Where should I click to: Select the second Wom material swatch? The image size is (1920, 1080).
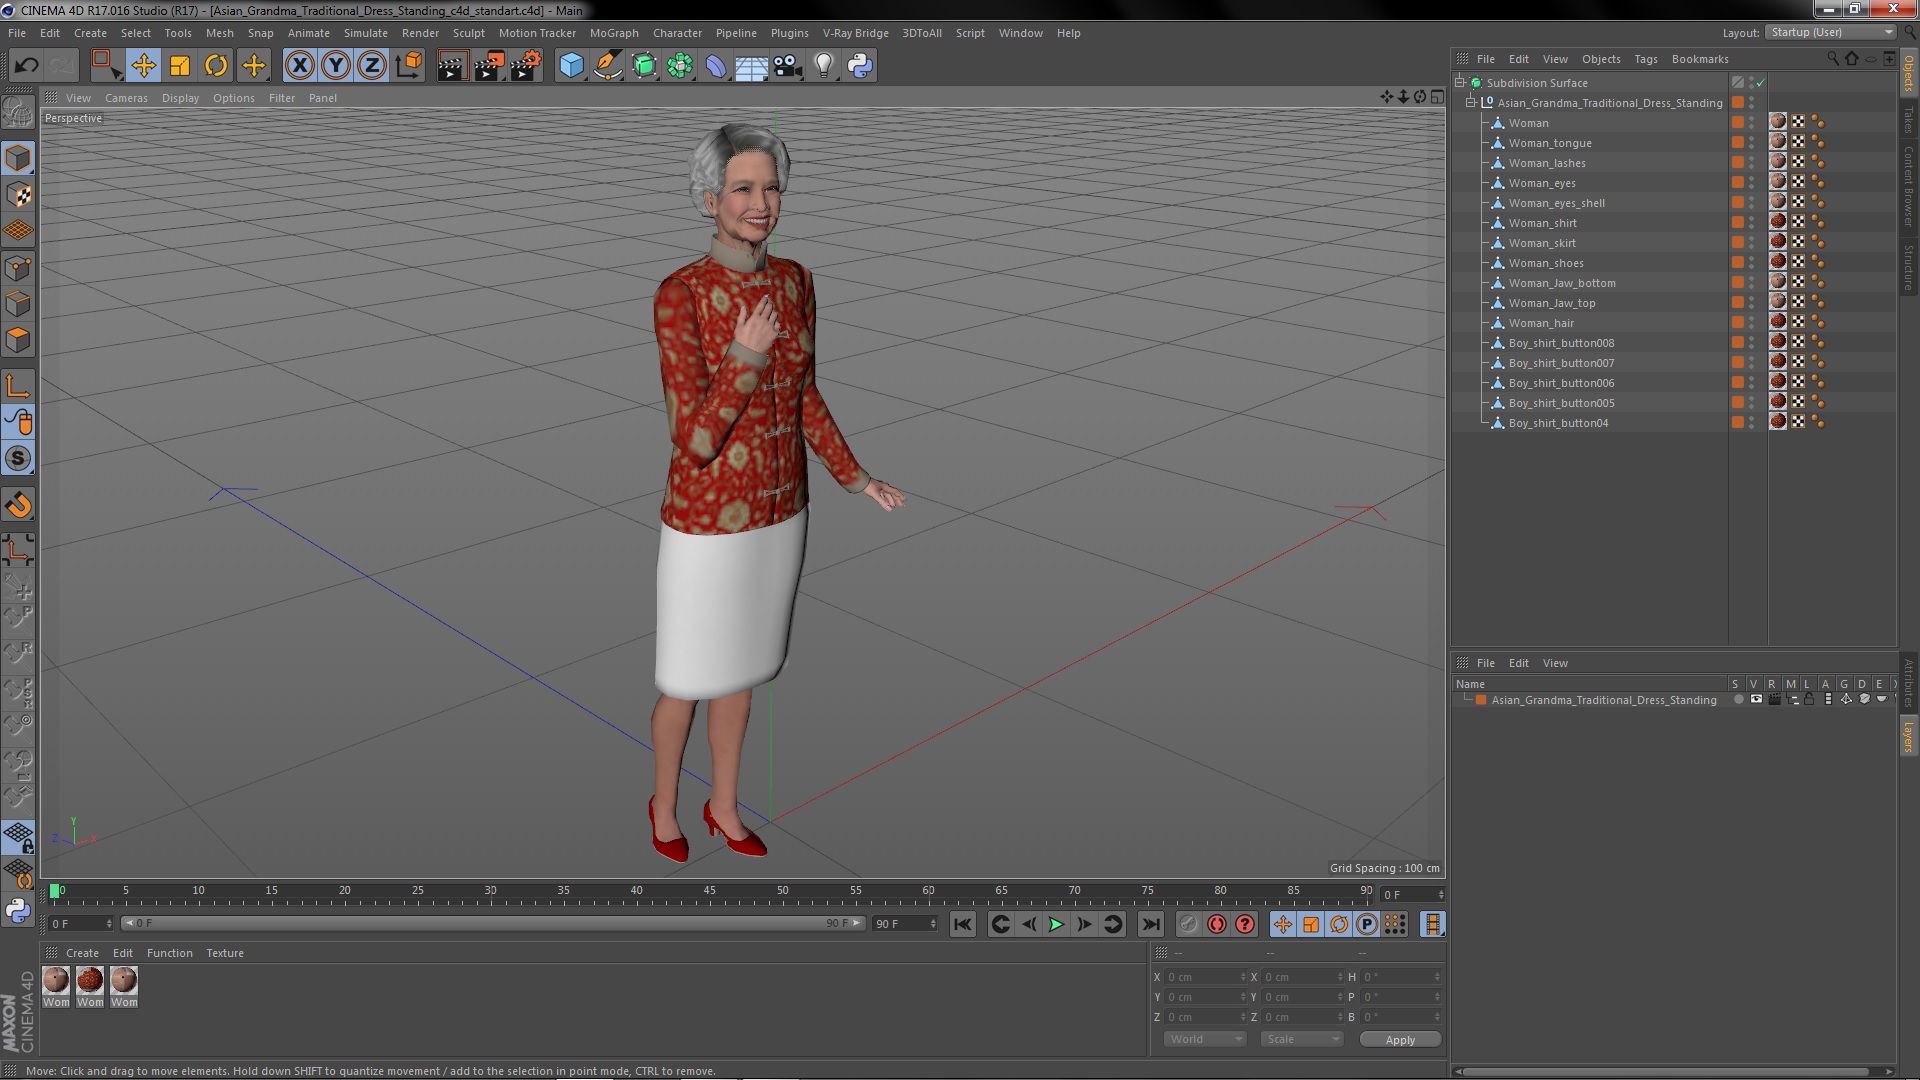point(90,987)
